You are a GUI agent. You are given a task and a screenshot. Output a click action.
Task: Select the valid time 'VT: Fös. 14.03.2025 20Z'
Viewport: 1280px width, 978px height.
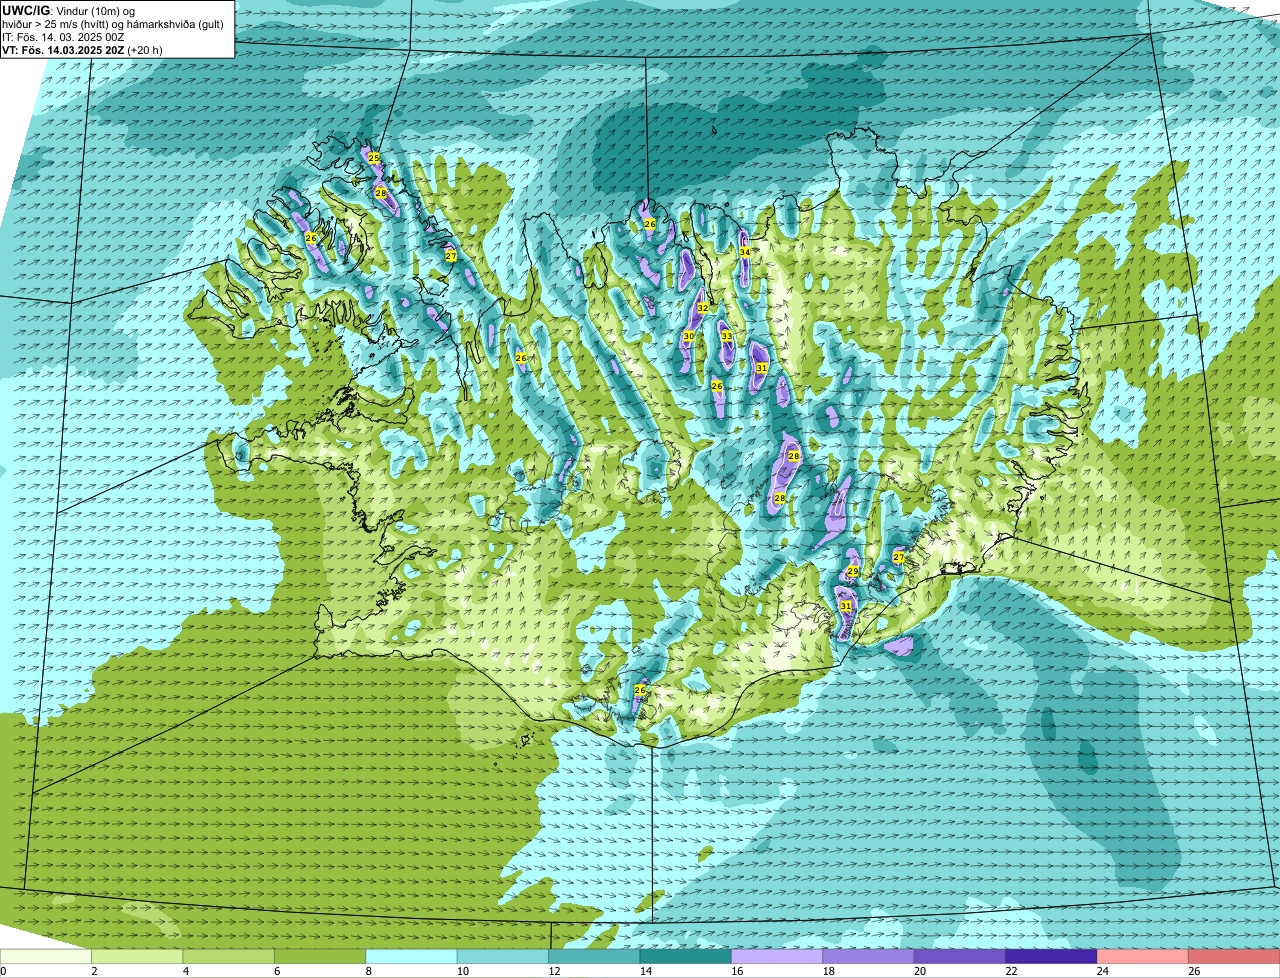[x=62, y=50]
